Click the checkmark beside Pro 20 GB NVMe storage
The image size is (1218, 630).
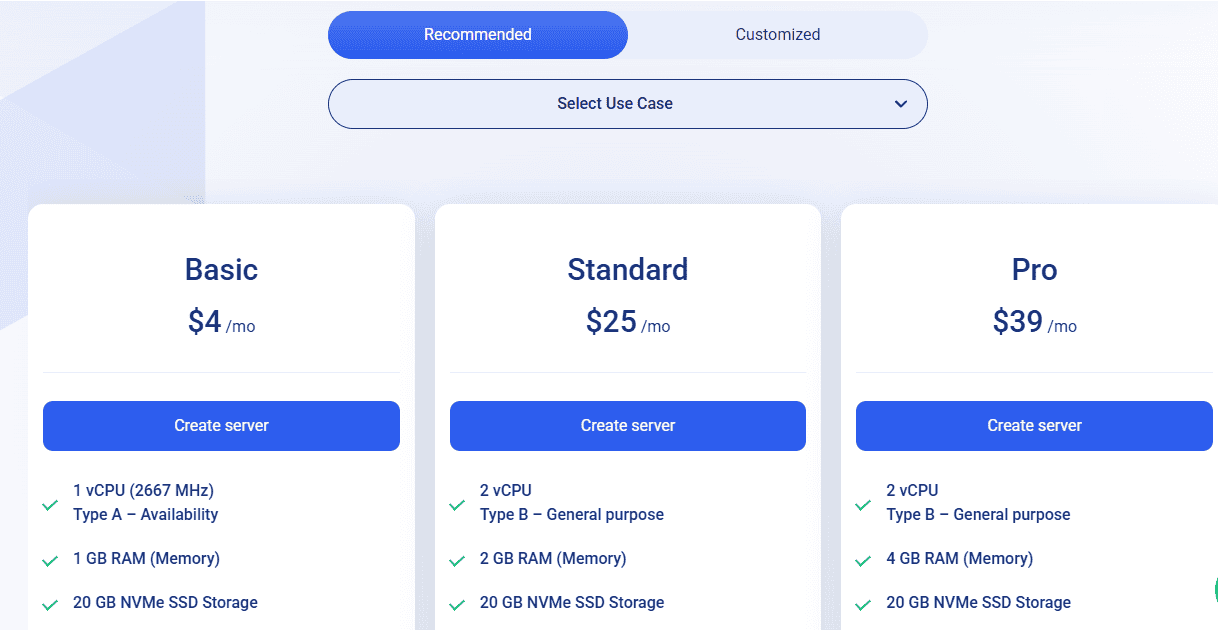(x=863, y=605)
